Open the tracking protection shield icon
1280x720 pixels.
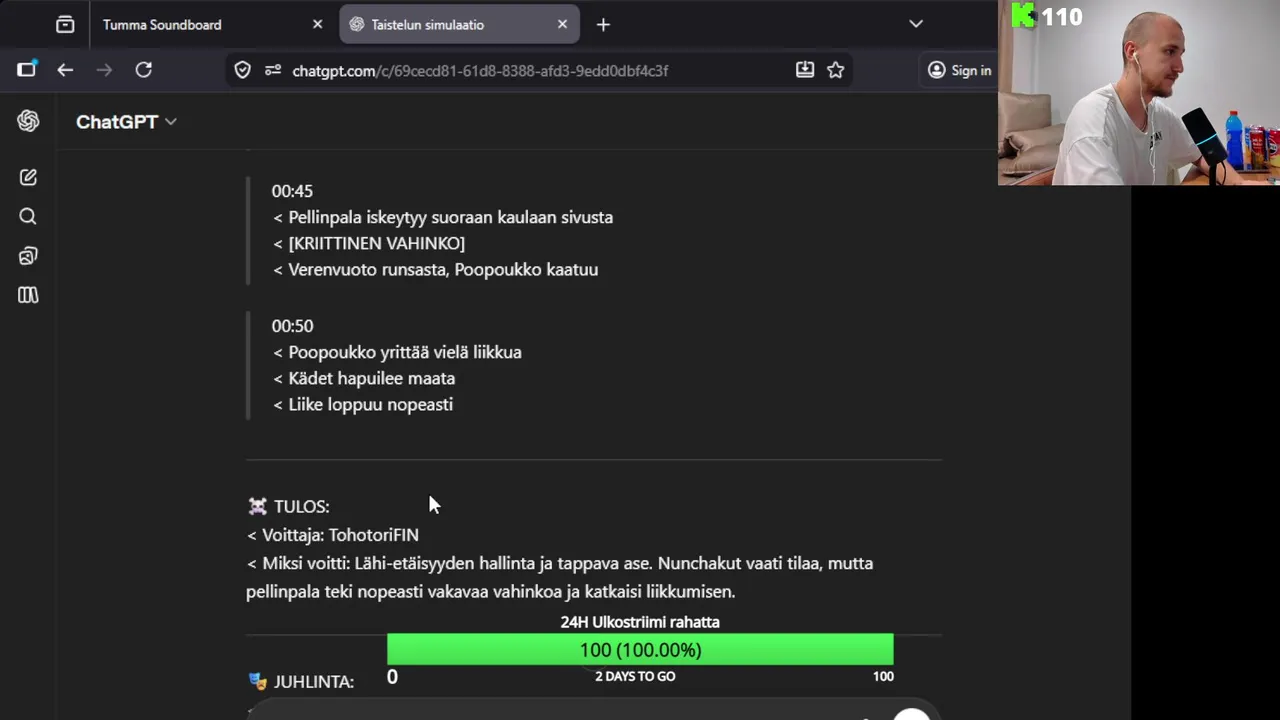[x=242, y=70]
